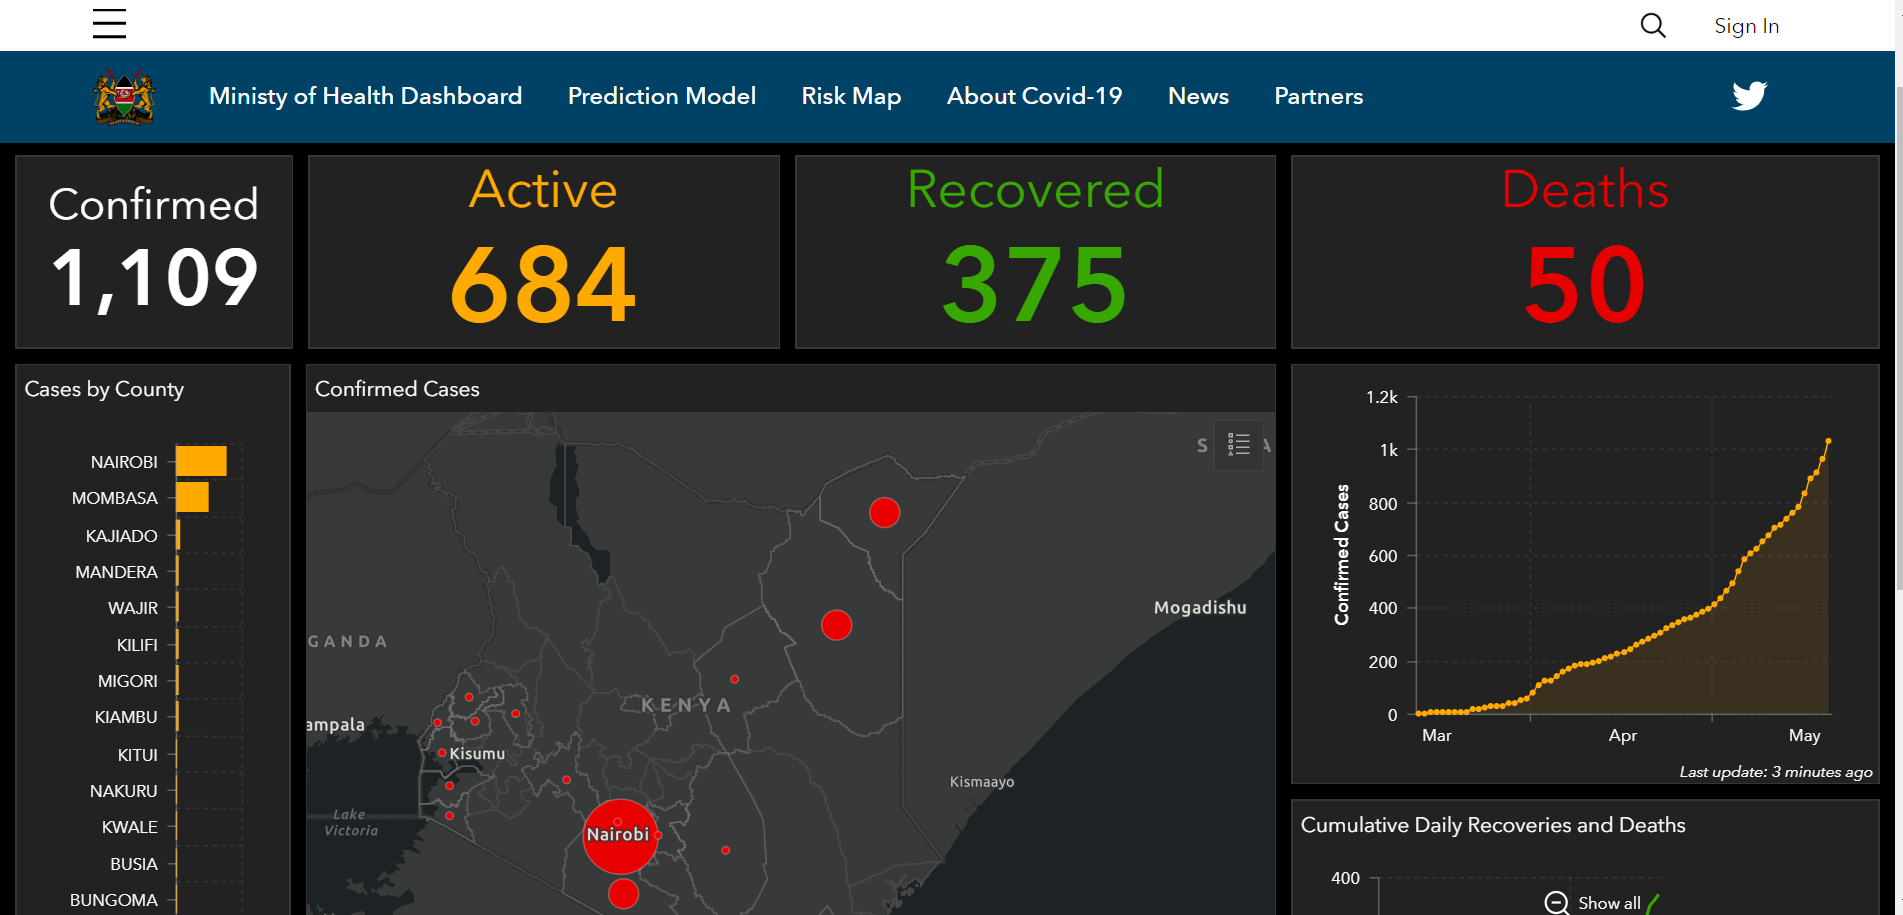Open About Covid-19 page

(x=1034, y=96)
